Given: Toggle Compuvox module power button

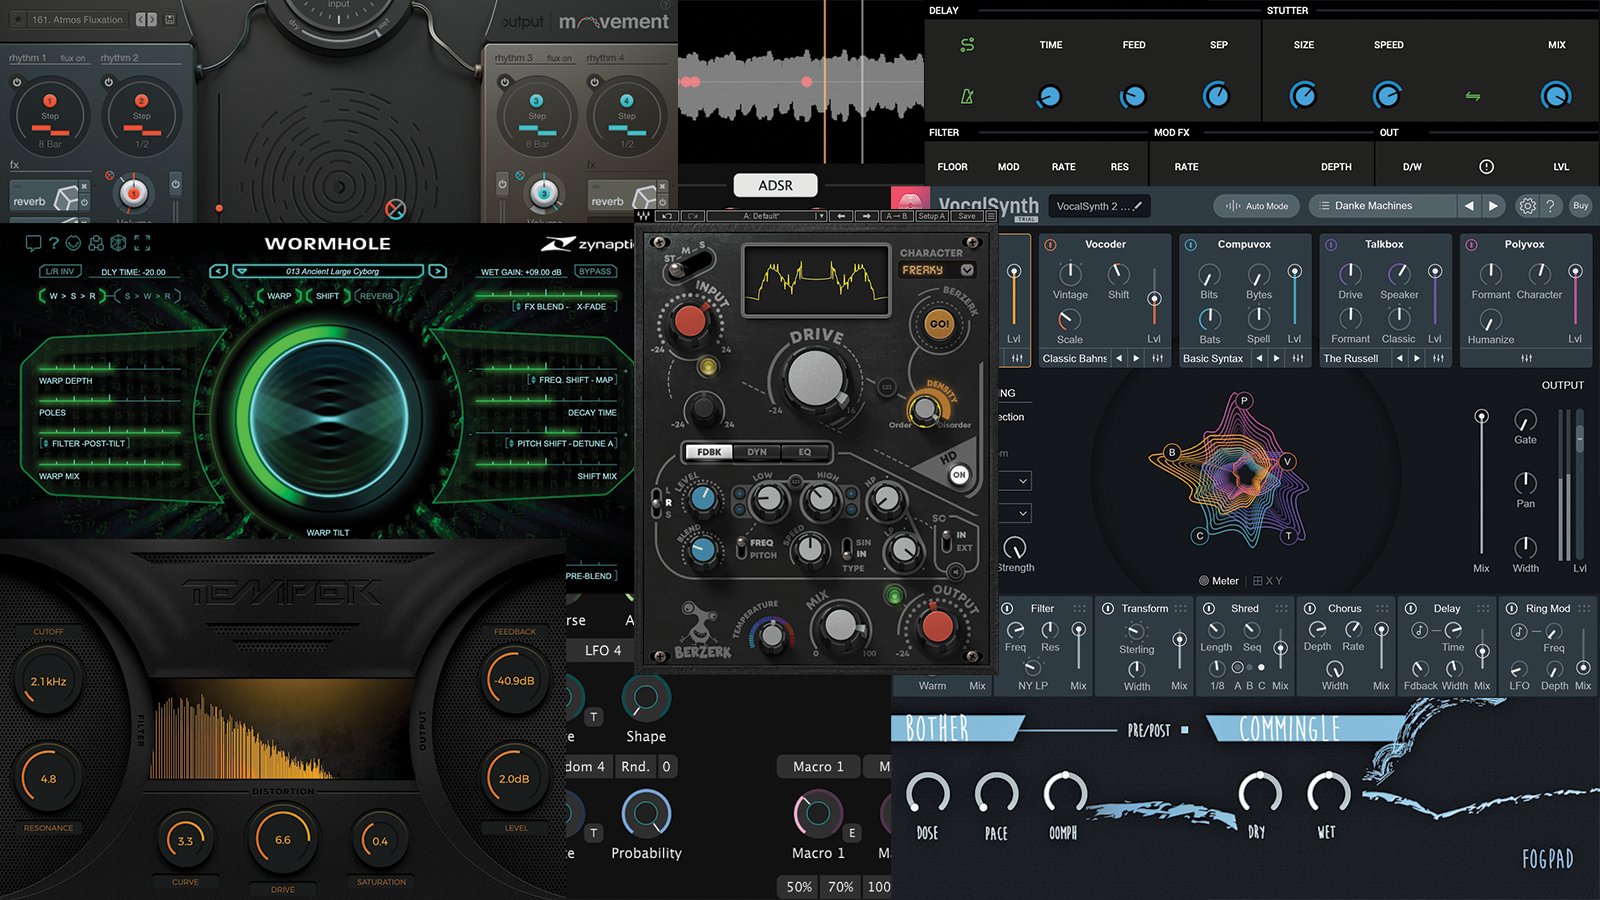Looking at the screenshot, I should pos(1190,244).
